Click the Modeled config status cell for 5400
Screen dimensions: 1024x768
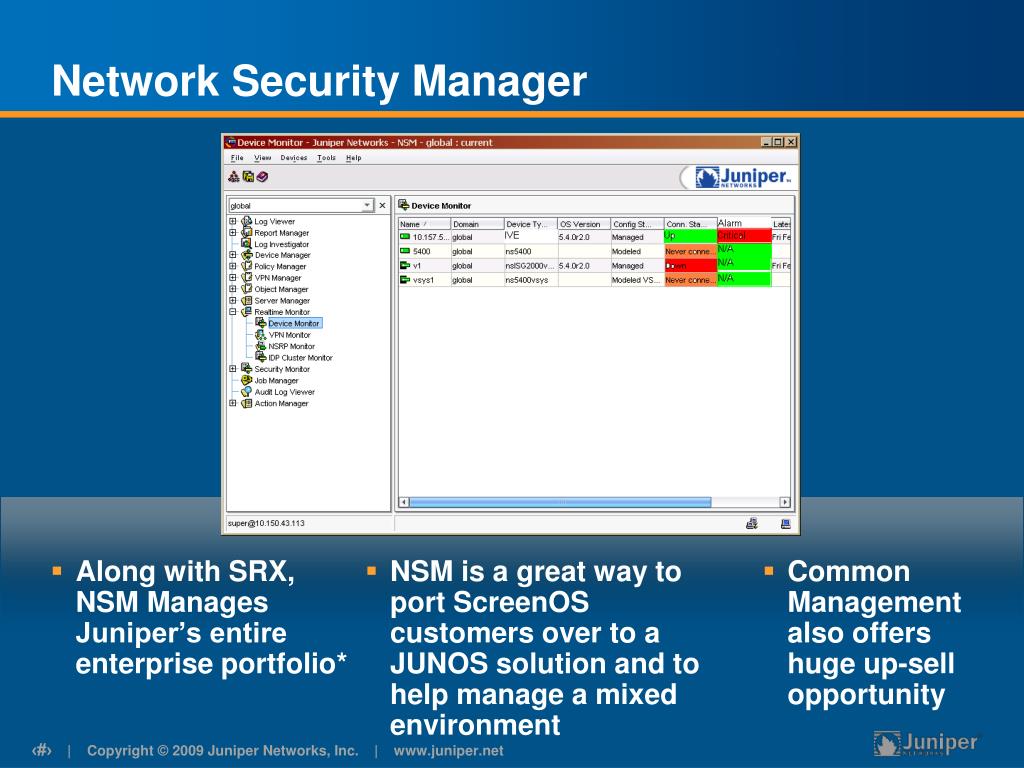point(637,251)
